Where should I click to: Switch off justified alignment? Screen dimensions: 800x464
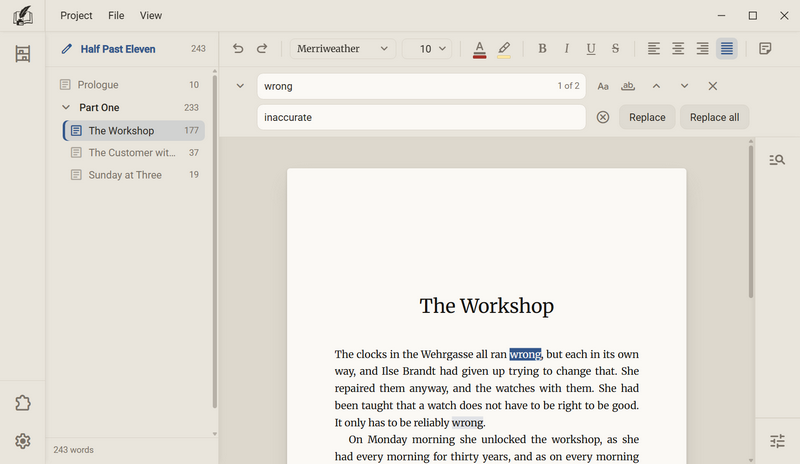click(727, 48)
